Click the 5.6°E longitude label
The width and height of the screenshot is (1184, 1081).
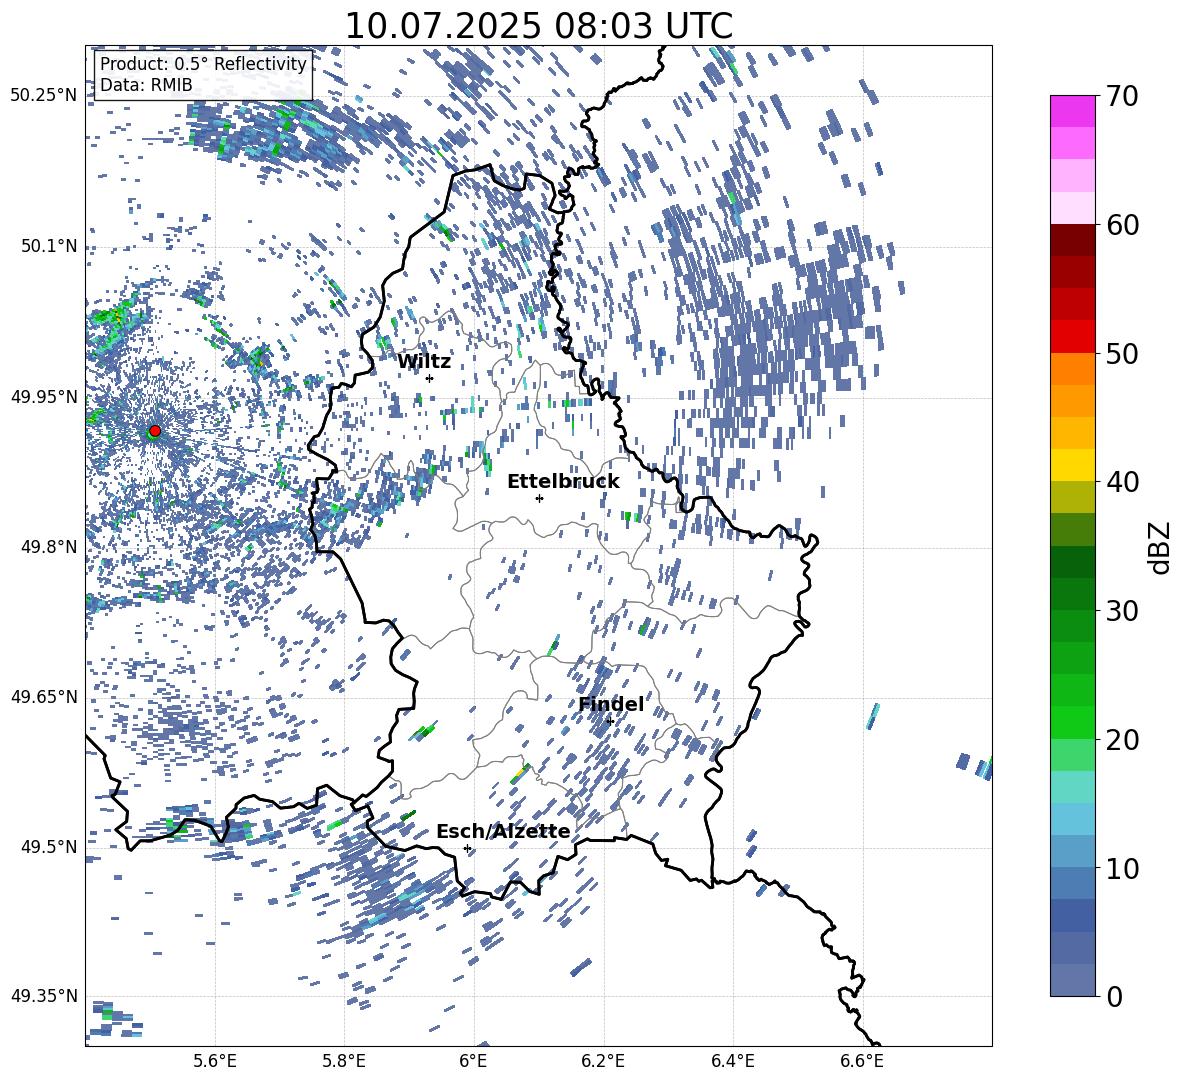click(x=215, y=1061)
